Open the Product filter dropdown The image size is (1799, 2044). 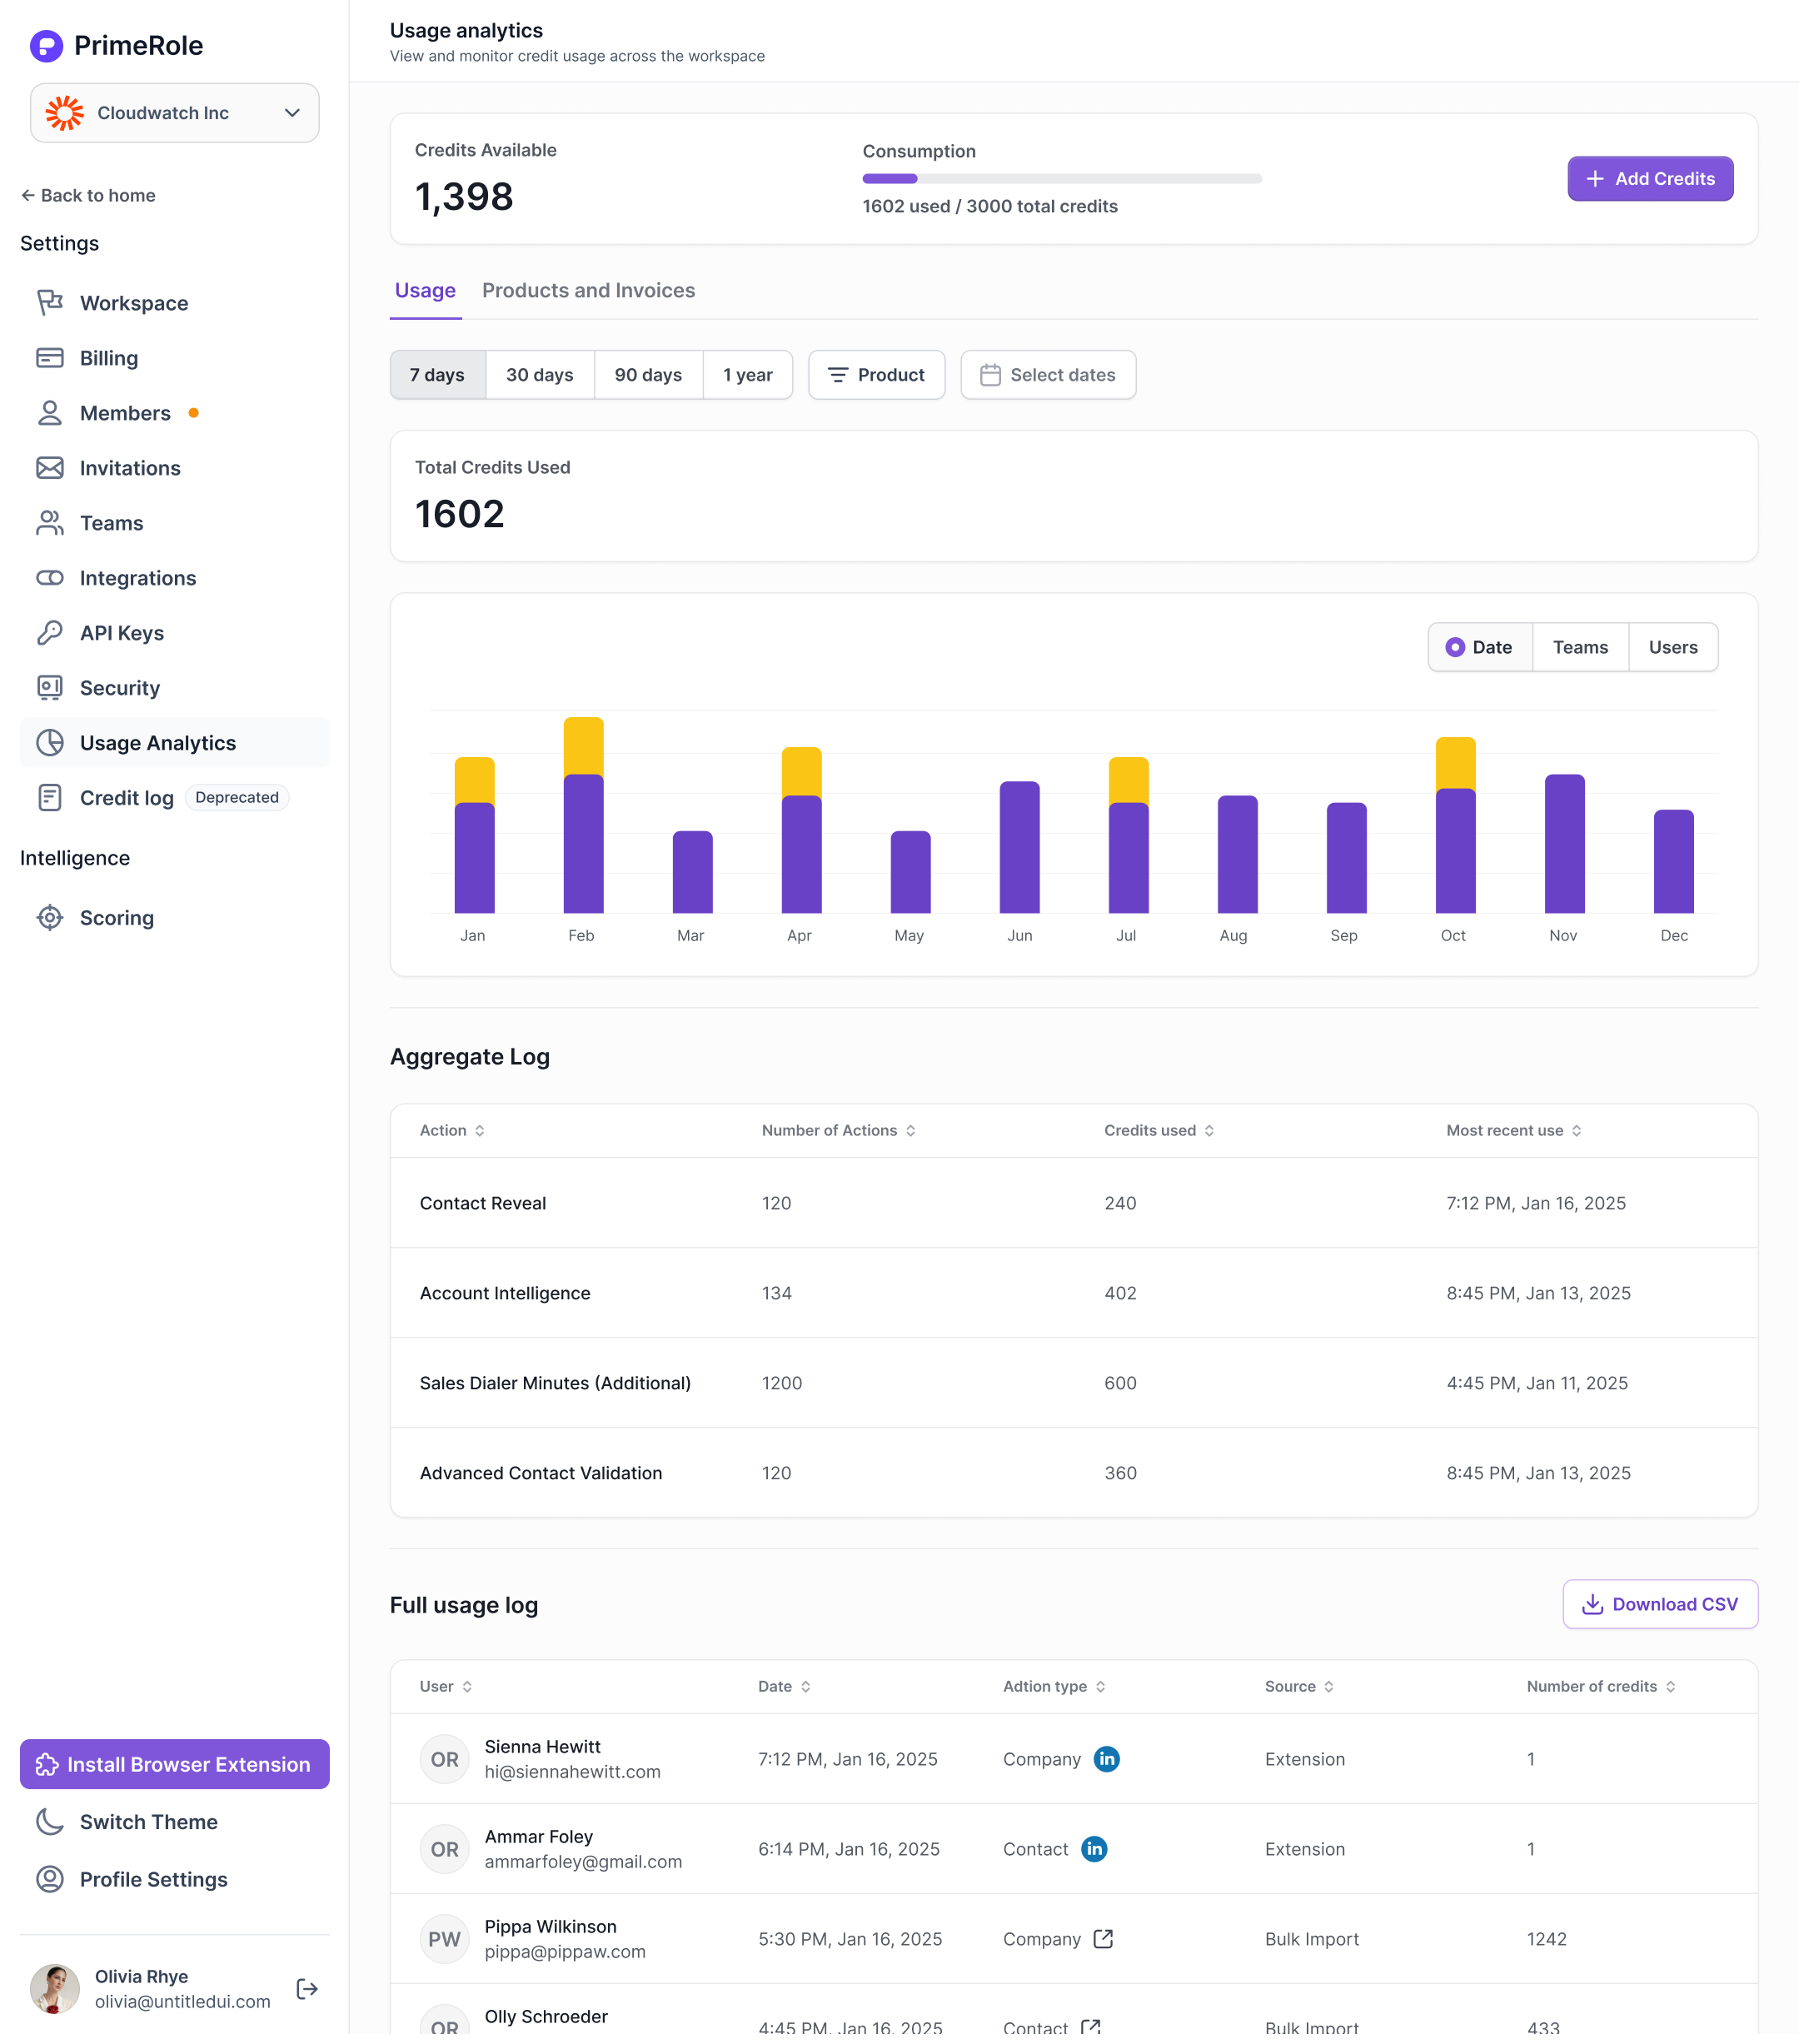click(876, 375)
